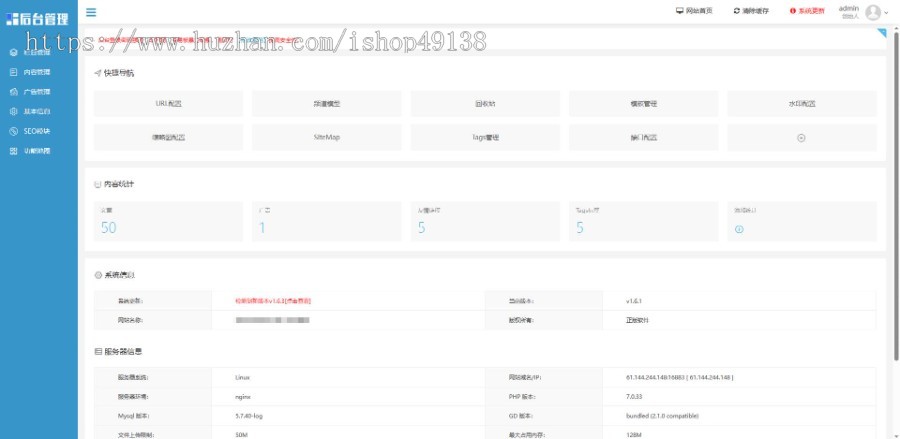Click the stat card showing 1
This screenshot has height=439, width=900.
pyautogui.click(x=327, y=221)
